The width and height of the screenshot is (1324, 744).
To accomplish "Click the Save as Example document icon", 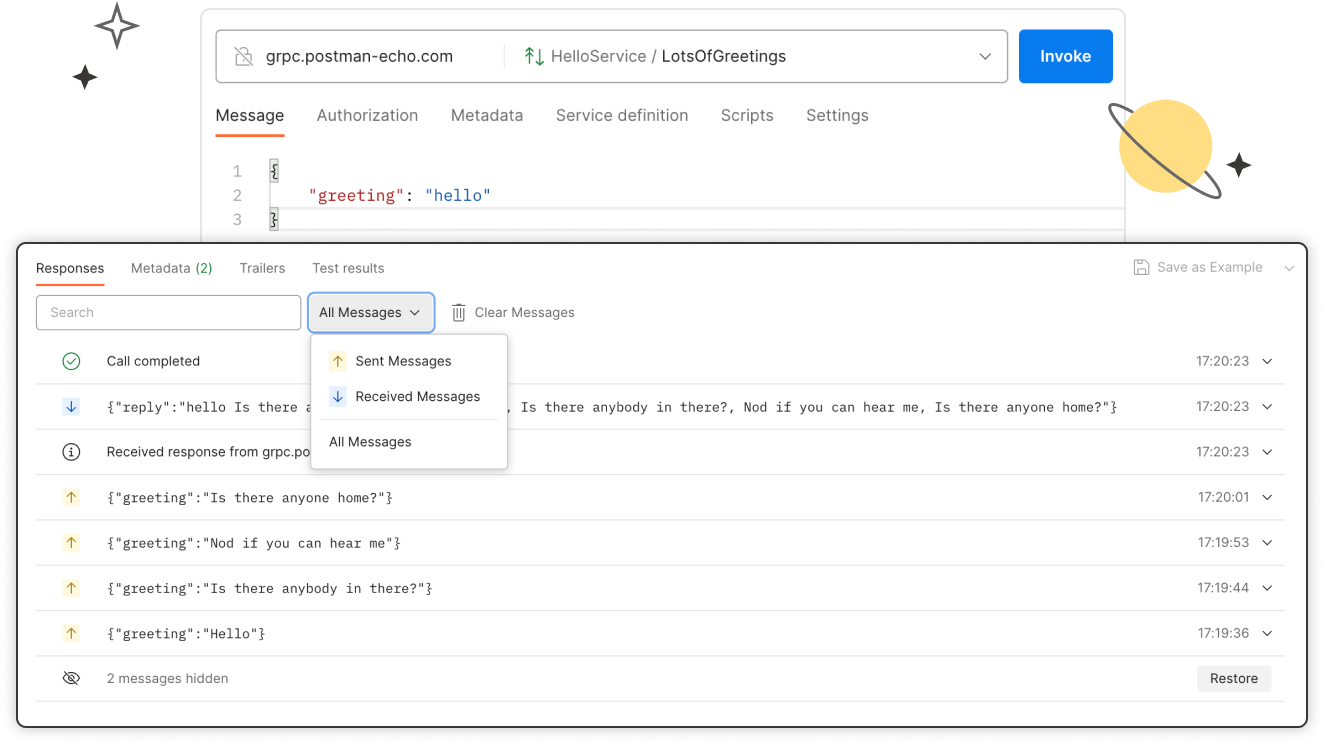I will pyautogui.click(x=1141, y=267).
